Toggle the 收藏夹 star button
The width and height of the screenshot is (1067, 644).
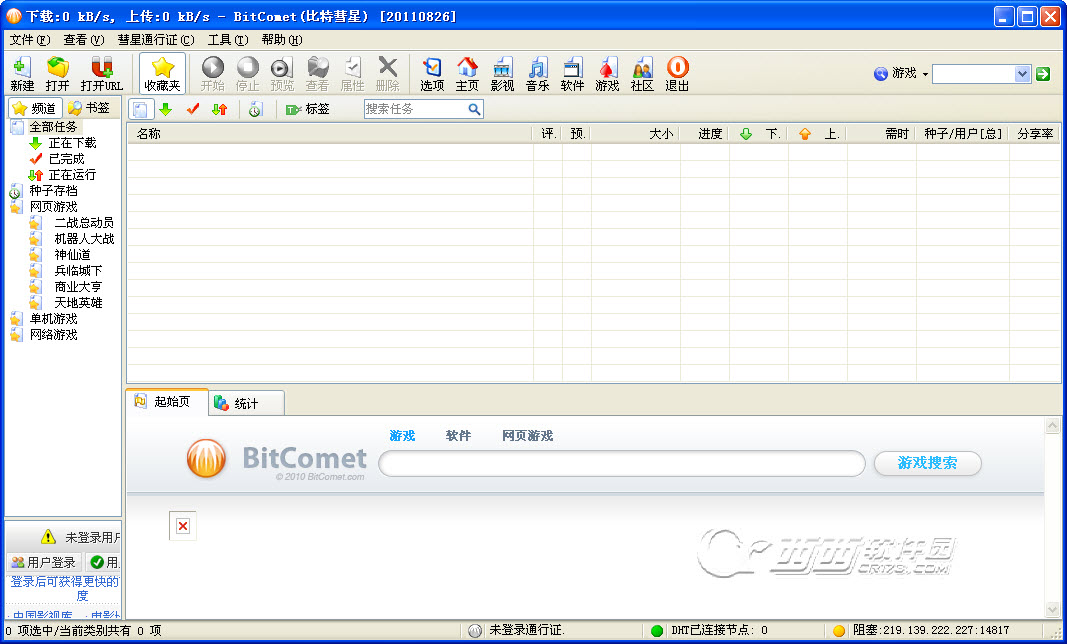(163, 74)
